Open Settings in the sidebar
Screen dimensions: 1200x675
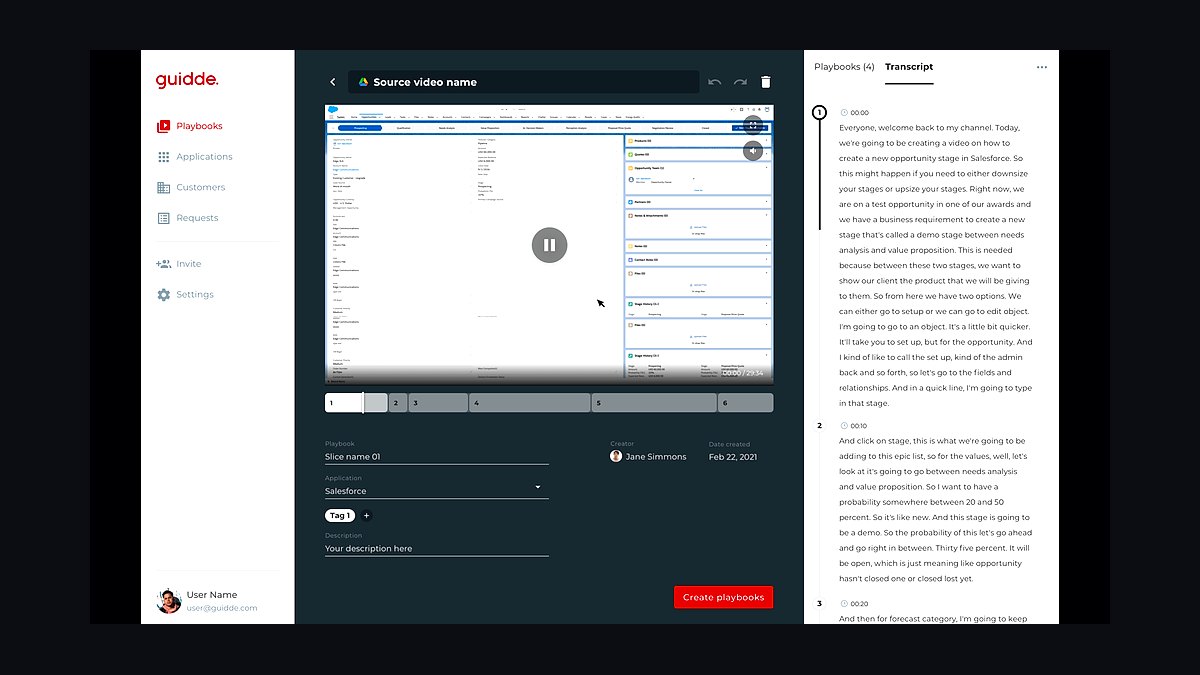click(185, 295)
